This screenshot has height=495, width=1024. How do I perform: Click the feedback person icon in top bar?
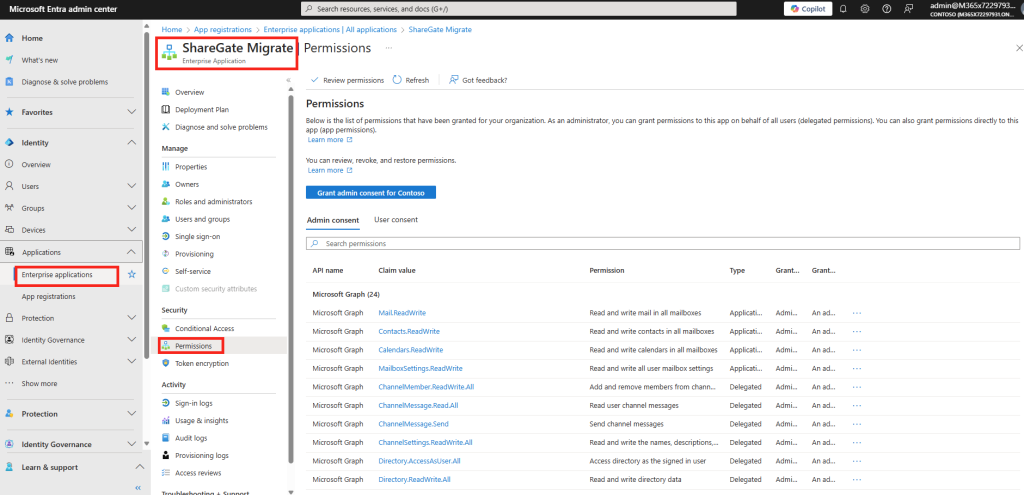[x=908, y=9]
